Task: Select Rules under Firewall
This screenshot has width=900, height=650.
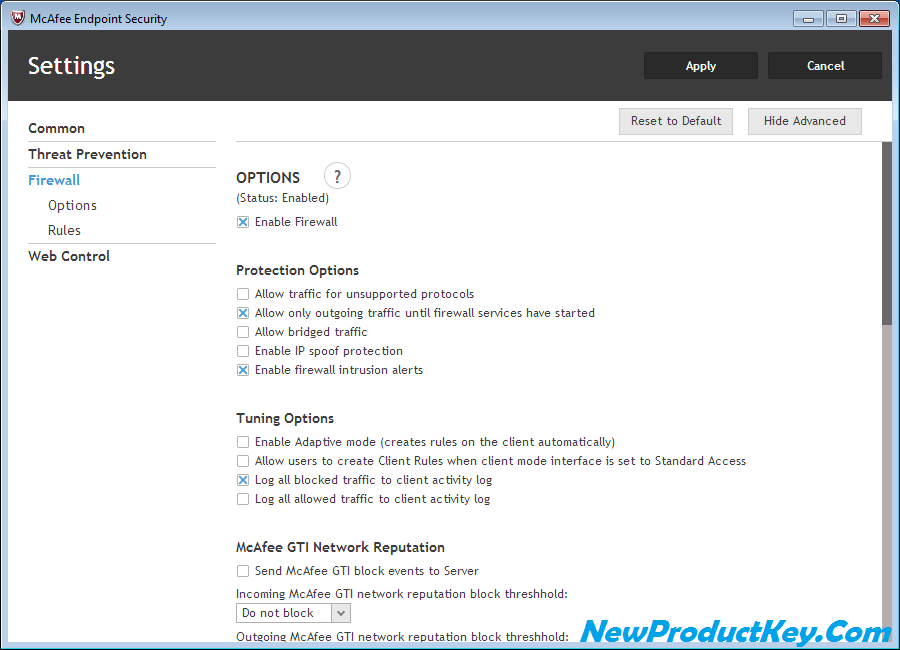Action: tap(64, 230)
